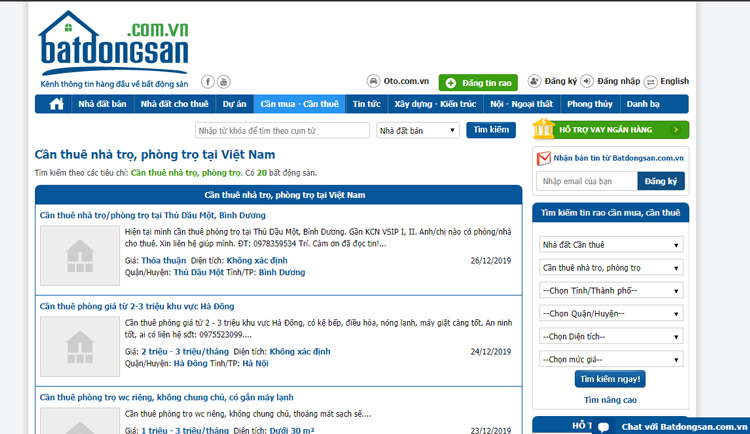Open Xây dựng - Kiến trúc menu
The height and width of the screenshot is (434, 750).
pyautogui.click(x=435, y=104)
